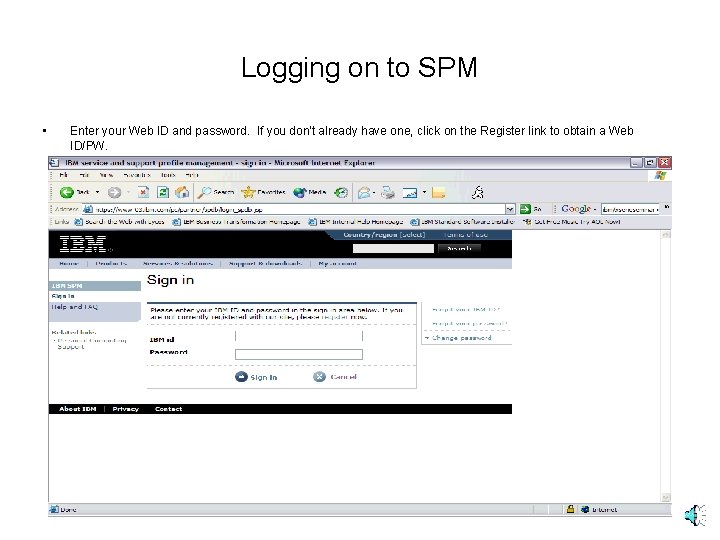Viewport: 720px width, 540px height.
Task: Click the Stop loading icon
Action: (143, 192)
